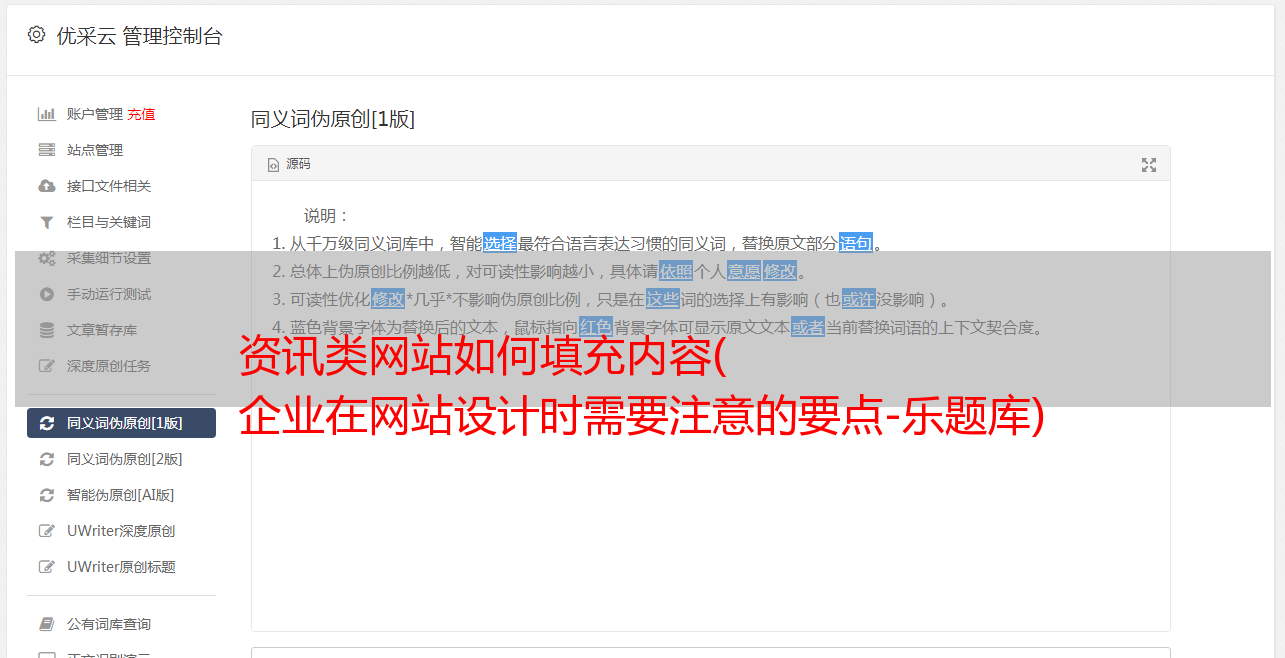The height and width of the screenshot is (658, 1285).
Task: Open 深度原创任务 sidebar entry
Action: click(121, 366)
